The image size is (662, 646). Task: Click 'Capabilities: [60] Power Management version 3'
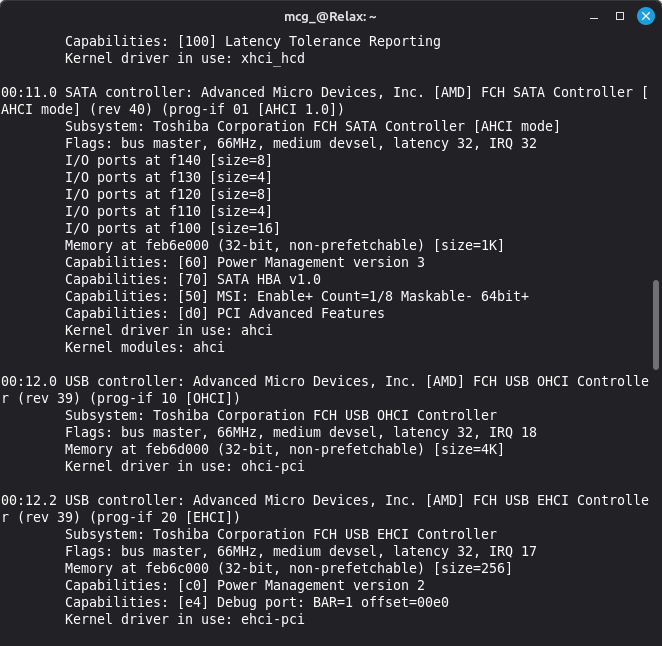(x=245, y=263)
